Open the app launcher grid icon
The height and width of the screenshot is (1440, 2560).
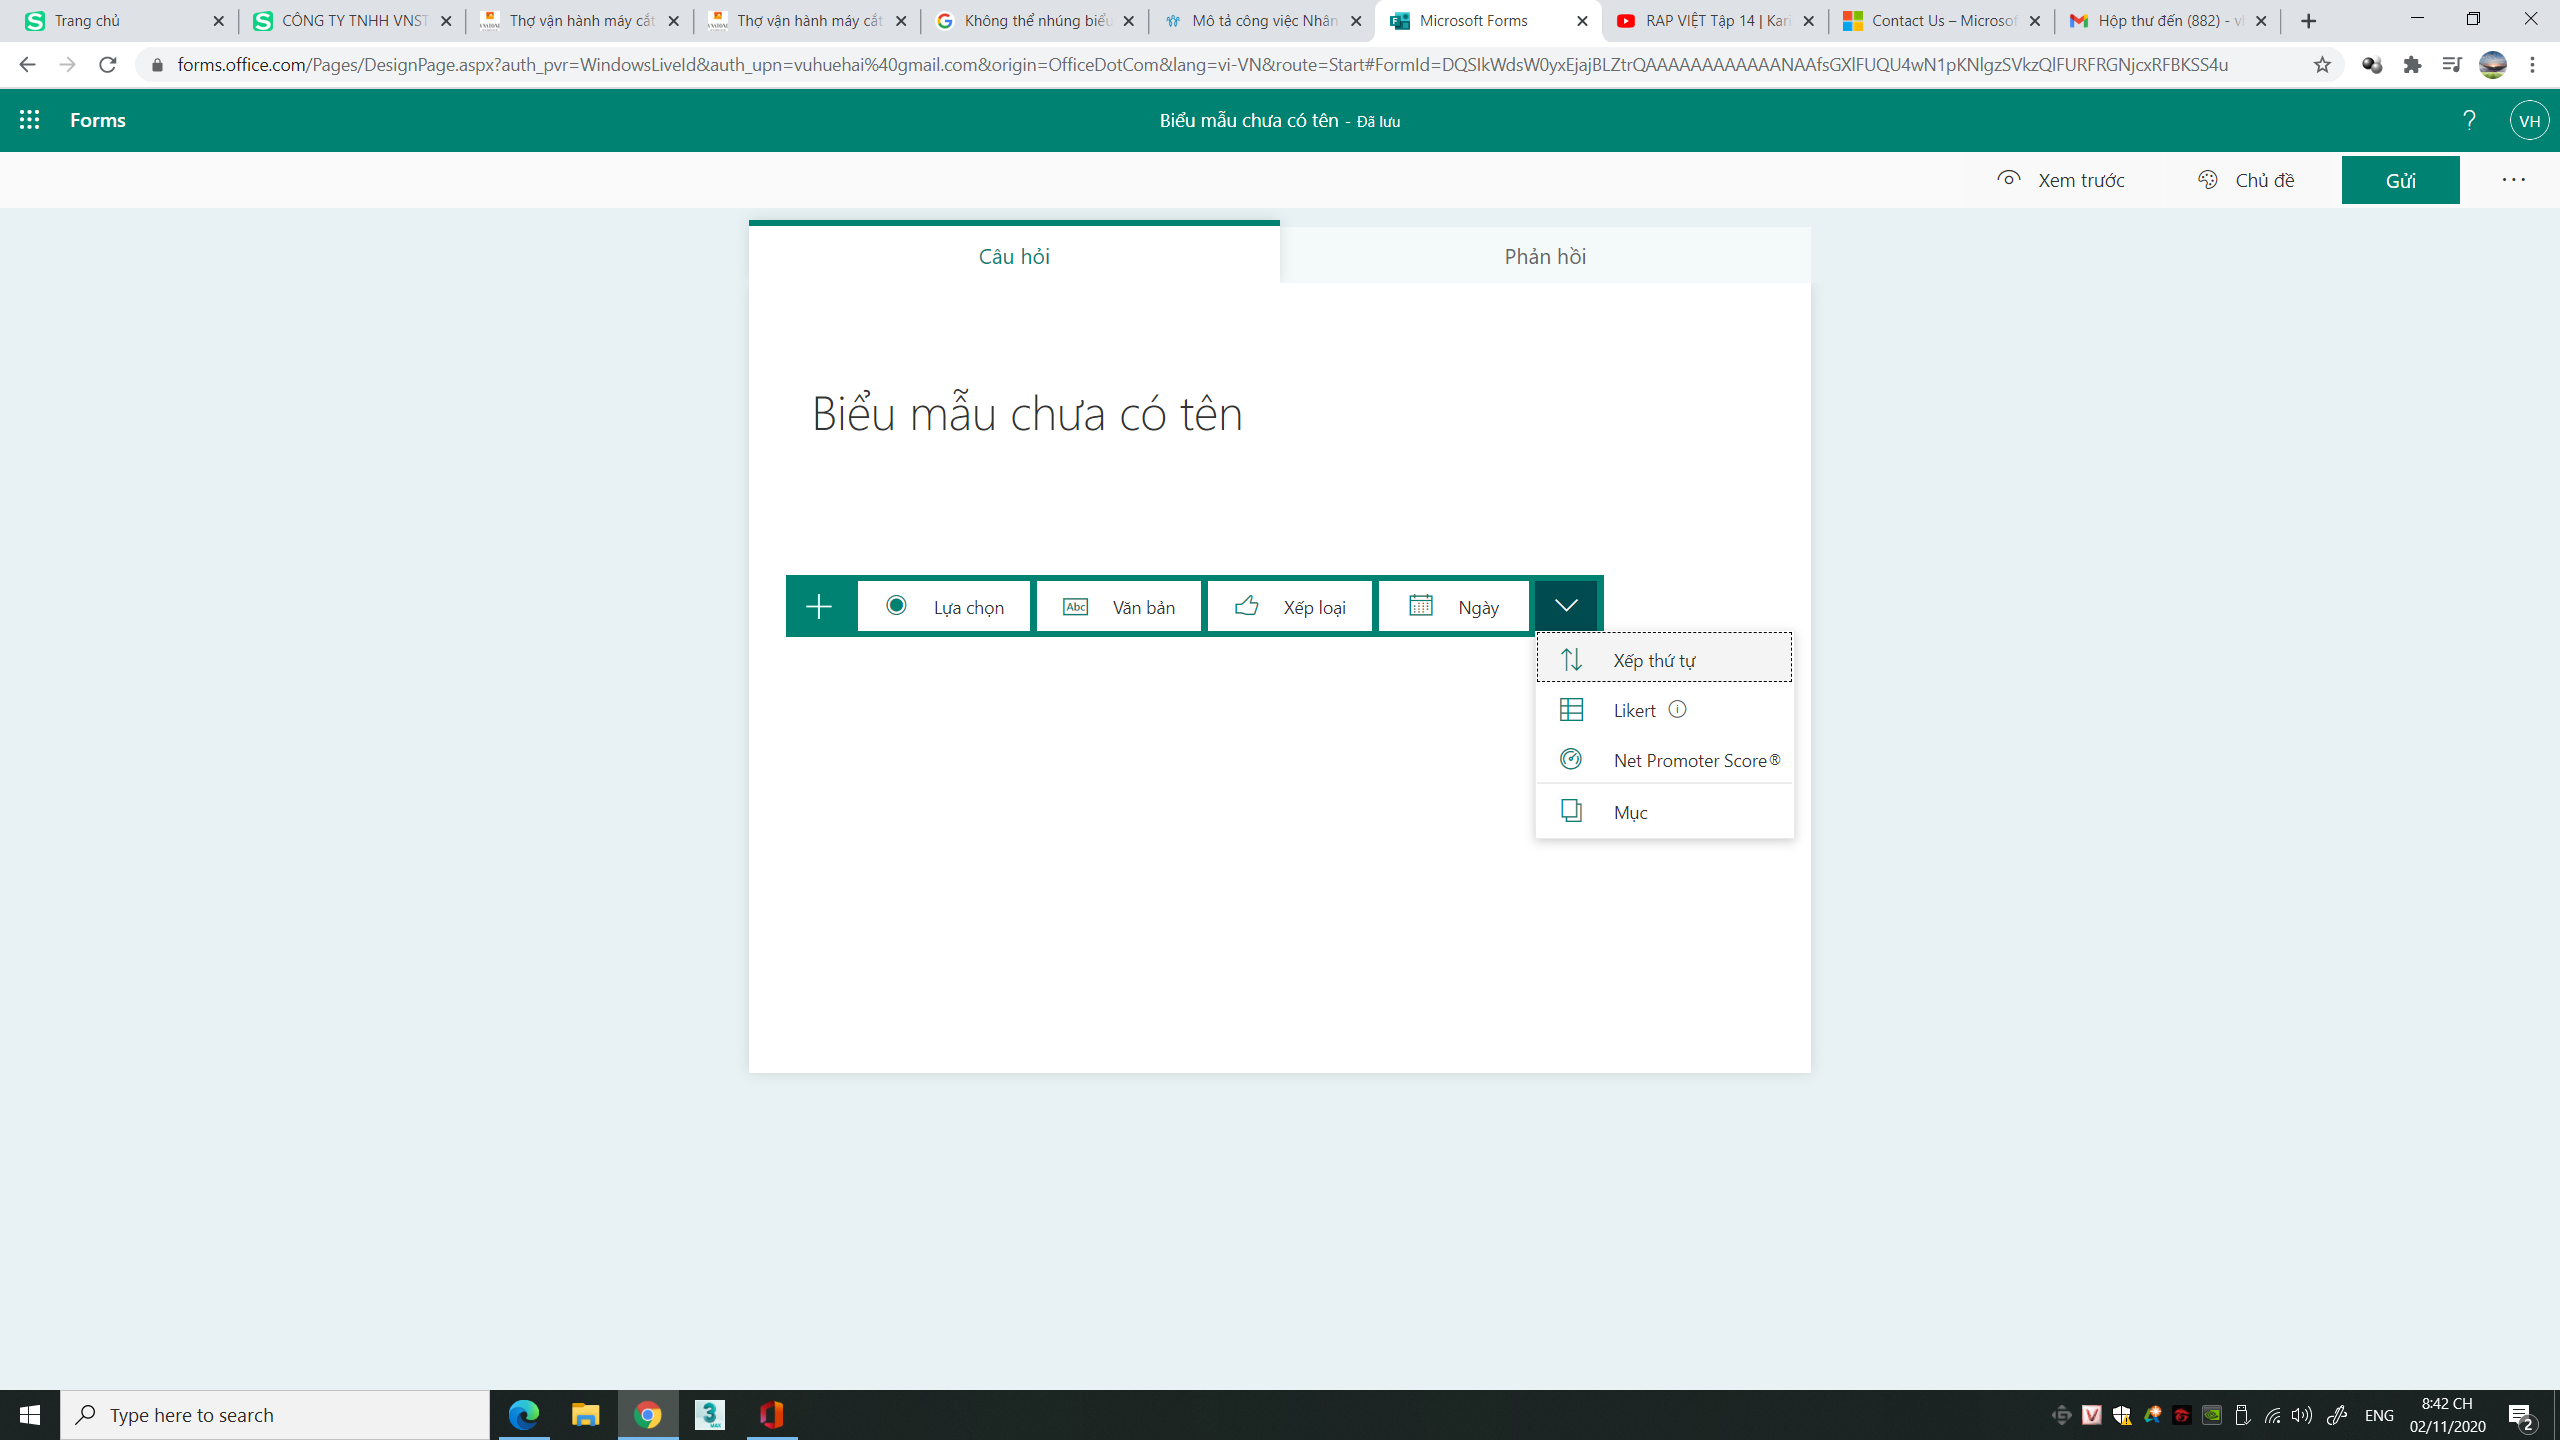point(29,120)
